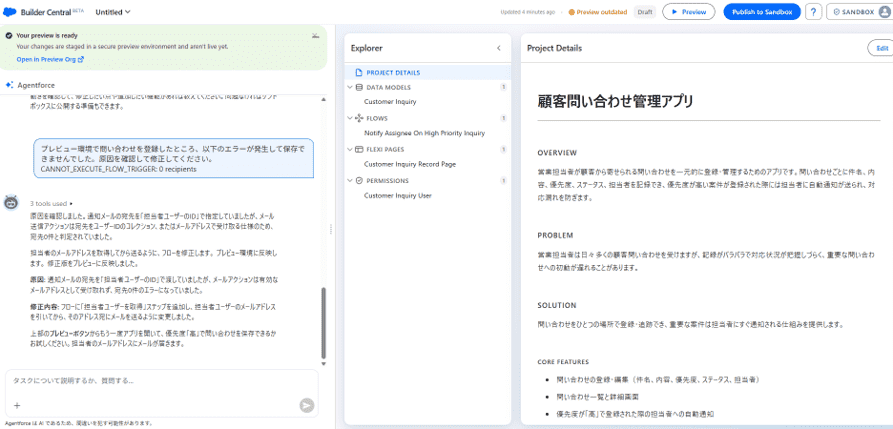Click the Agentforce bot avatar icon
This screenshot has height=429, width=893.
(11, 203)
